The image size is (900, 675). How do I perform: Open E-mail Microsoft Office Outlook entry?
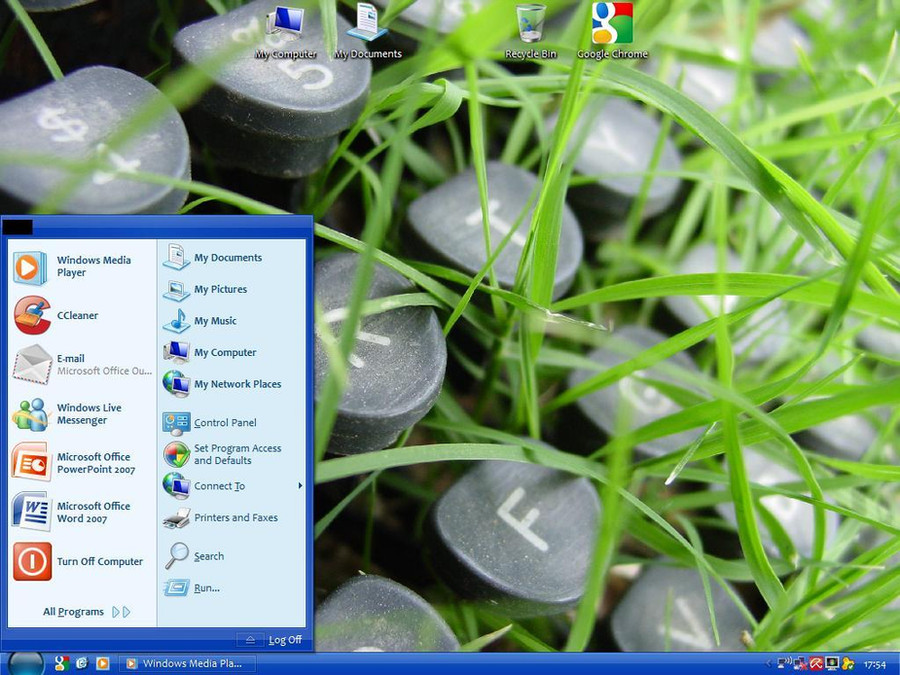tap(82, 364)
